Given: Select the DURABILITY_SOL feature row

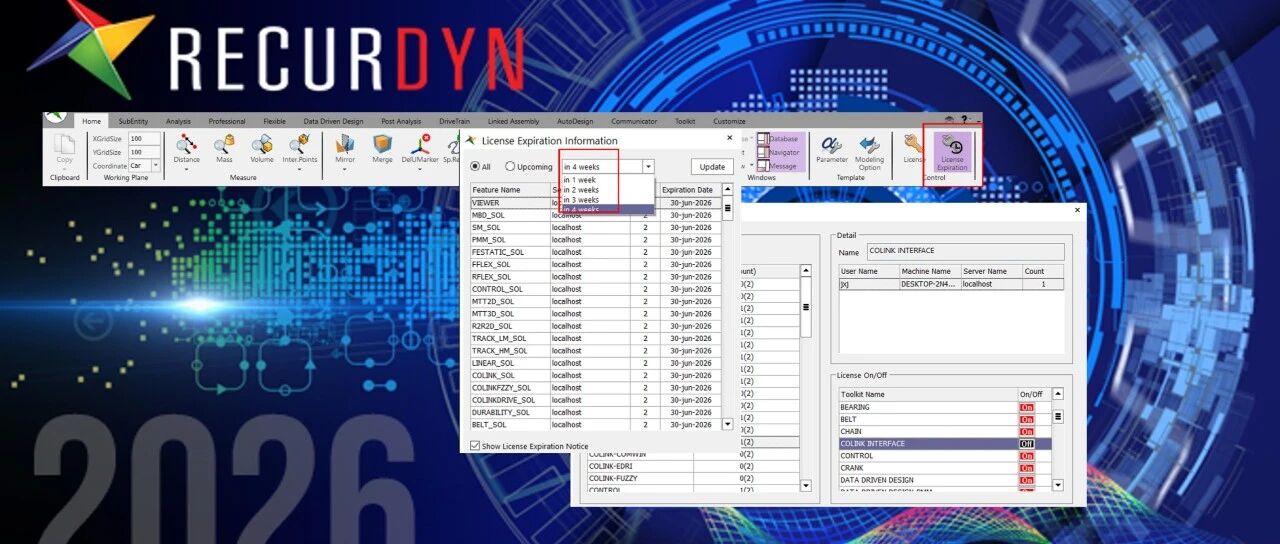Looking at the screenshot, I should coord(596,412).
